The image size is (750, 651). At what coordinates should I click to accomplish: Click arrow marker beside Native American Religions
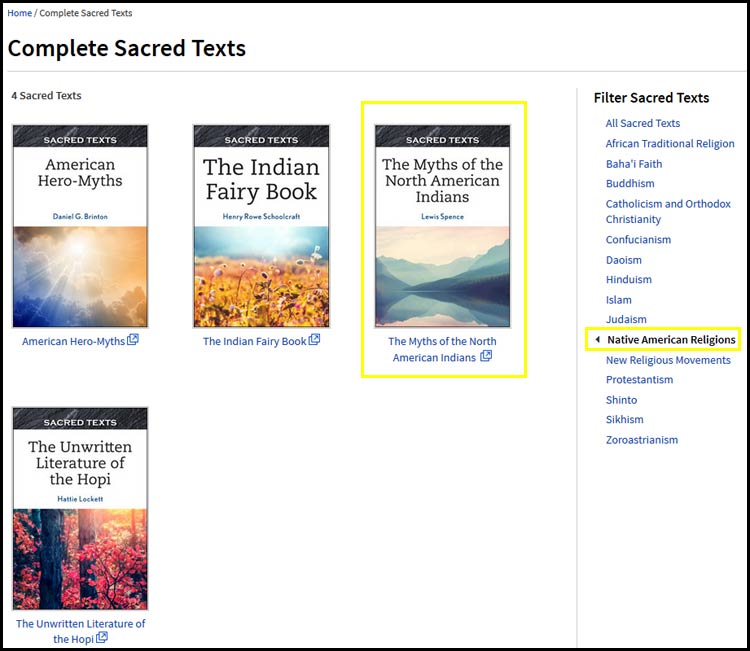[x=597, y=340]
